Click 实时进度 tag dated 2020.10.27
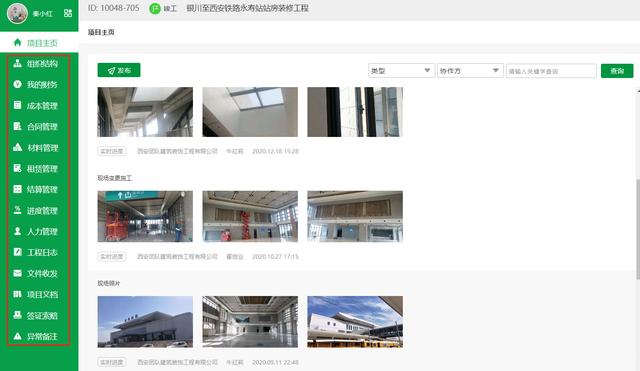Image resolution: width=640 pixels, height=371 pixels. [112, 256]
